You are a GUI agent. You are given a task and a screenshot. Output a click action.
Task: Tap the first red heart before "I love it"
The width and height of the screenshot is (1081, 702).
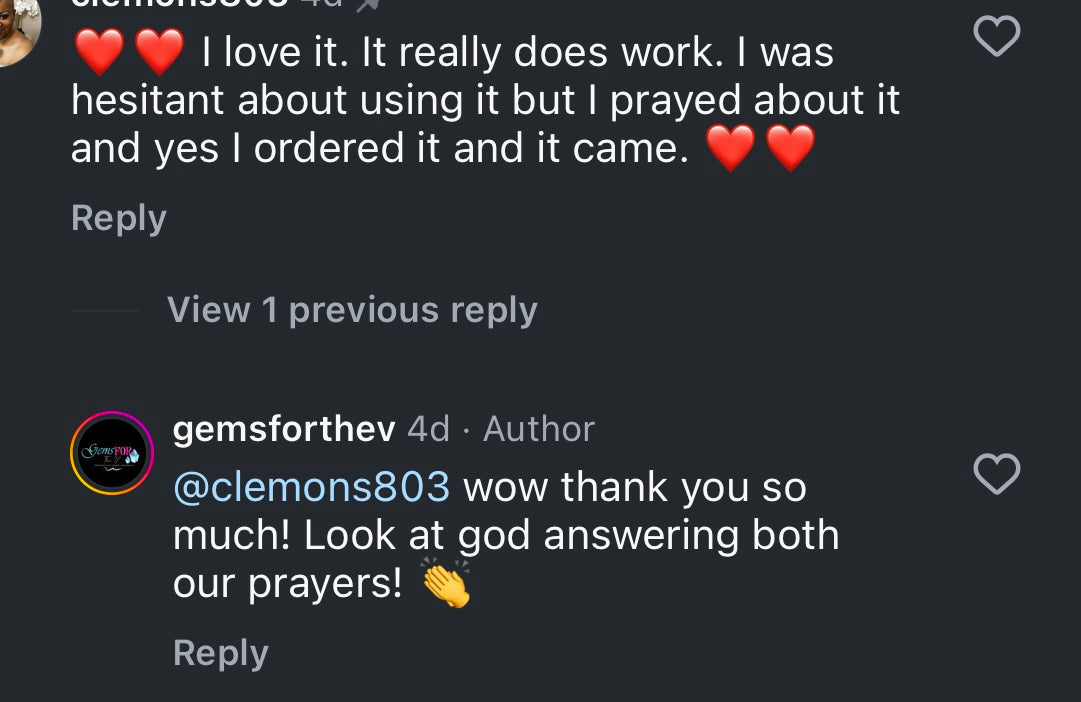pos(99,52)
